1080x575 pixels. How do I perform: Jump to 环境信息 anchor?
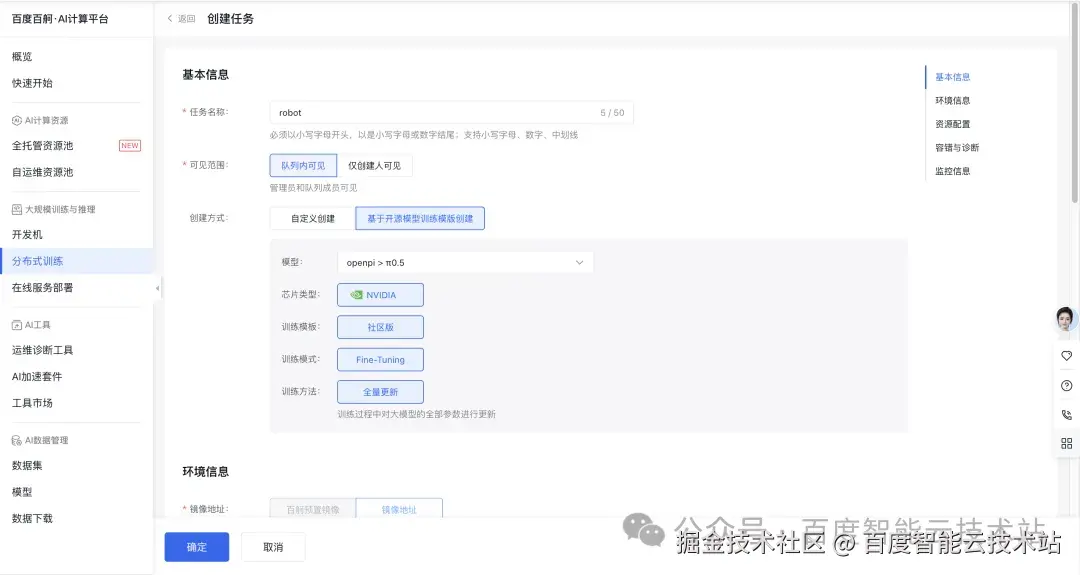[x=953, y=101]
